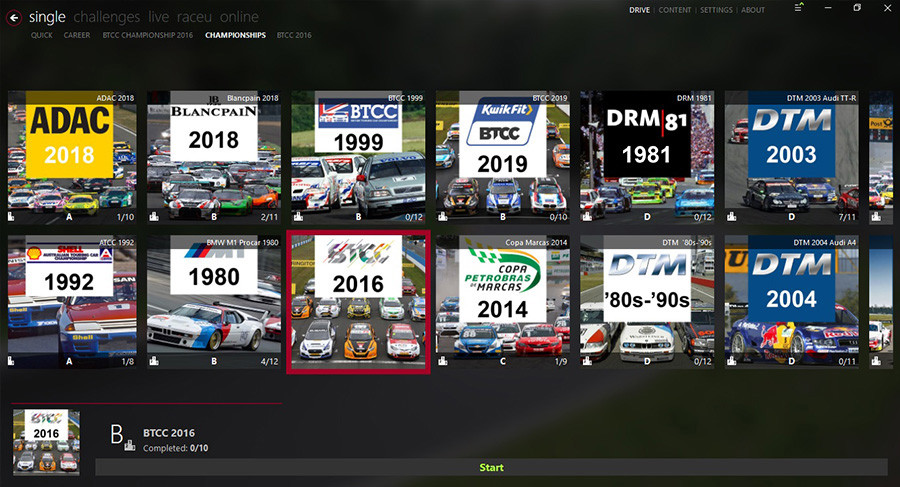Click the podium icon on the BTCC 1999 card
The image size is (900, 487).
click(x=298, y=217)
